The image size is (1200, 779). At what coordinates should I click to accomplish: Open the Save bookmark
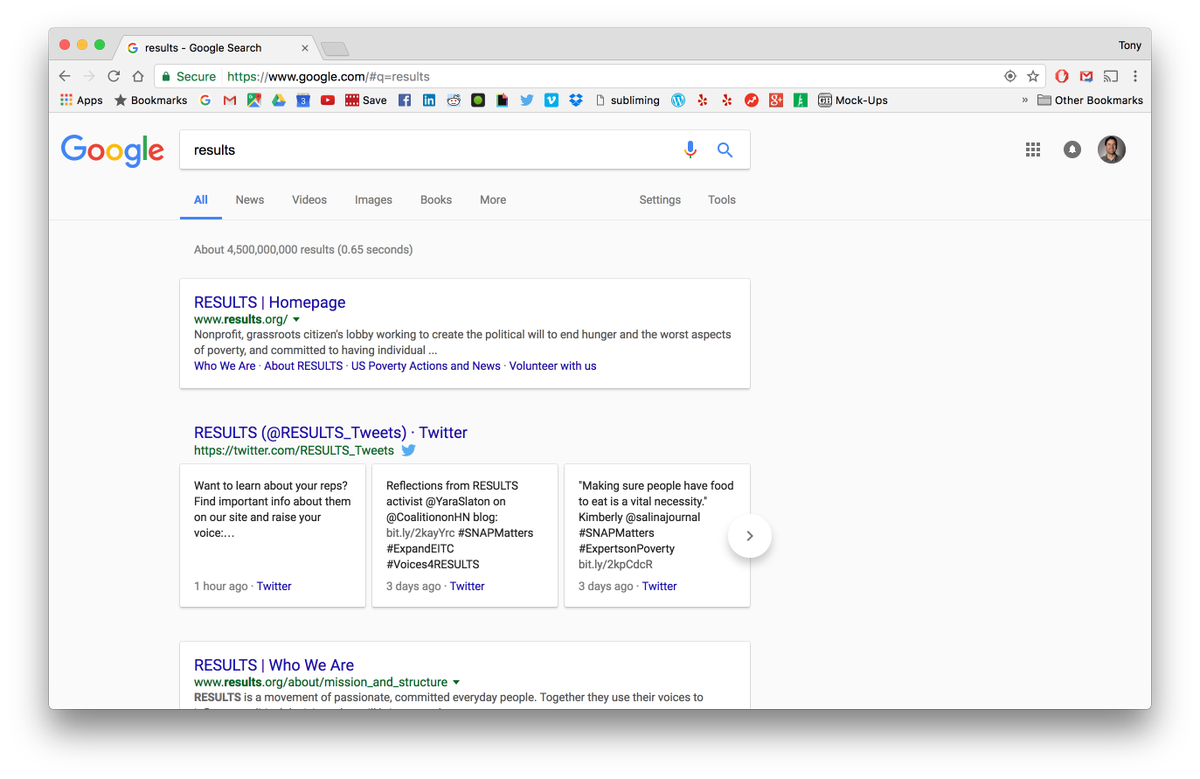366,100
